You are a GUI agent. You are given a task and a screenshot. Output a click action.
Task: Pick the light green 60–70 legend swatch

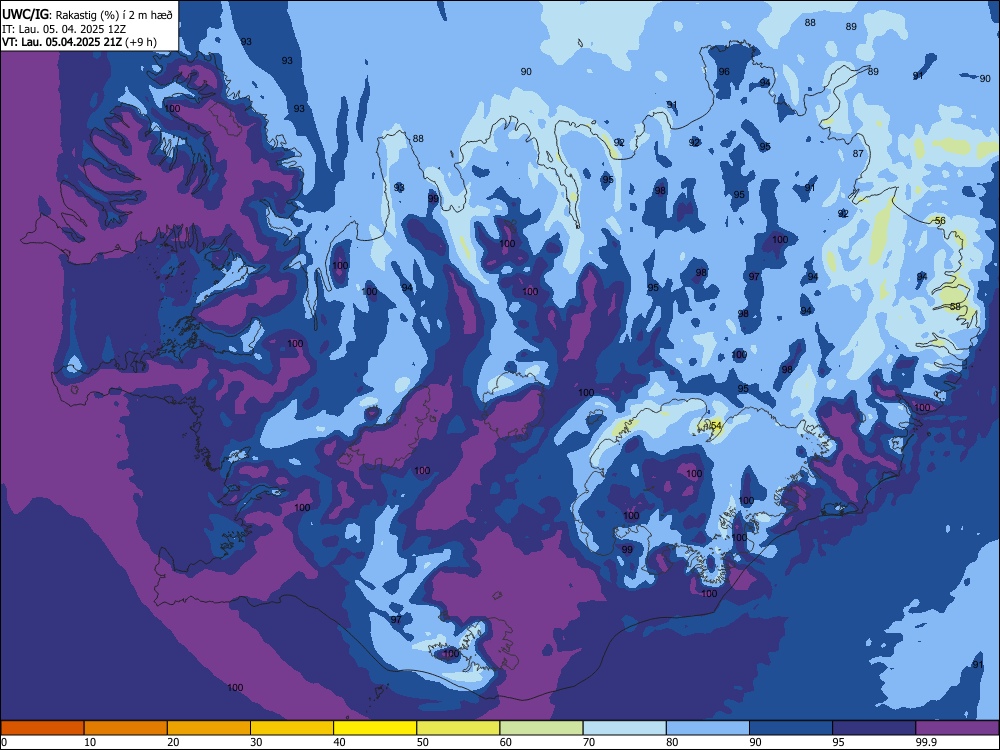point(541,728)
